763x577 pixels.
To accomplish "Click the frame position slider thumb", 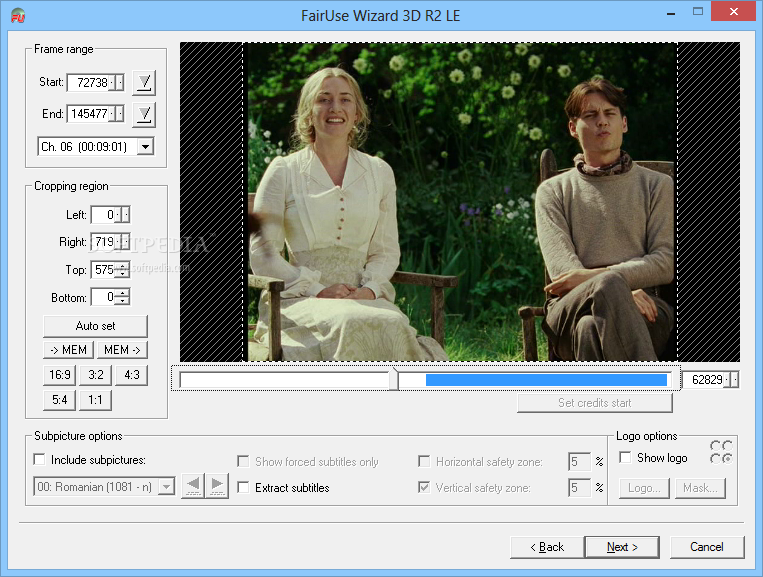I will click(x=394, y=379).
